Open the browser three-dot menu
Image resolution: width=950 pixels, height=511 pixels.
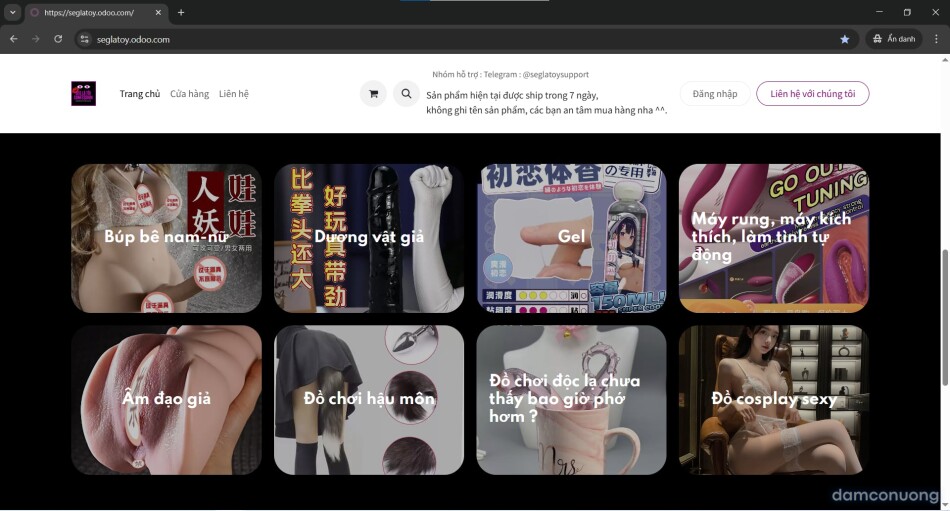[935, 39]
